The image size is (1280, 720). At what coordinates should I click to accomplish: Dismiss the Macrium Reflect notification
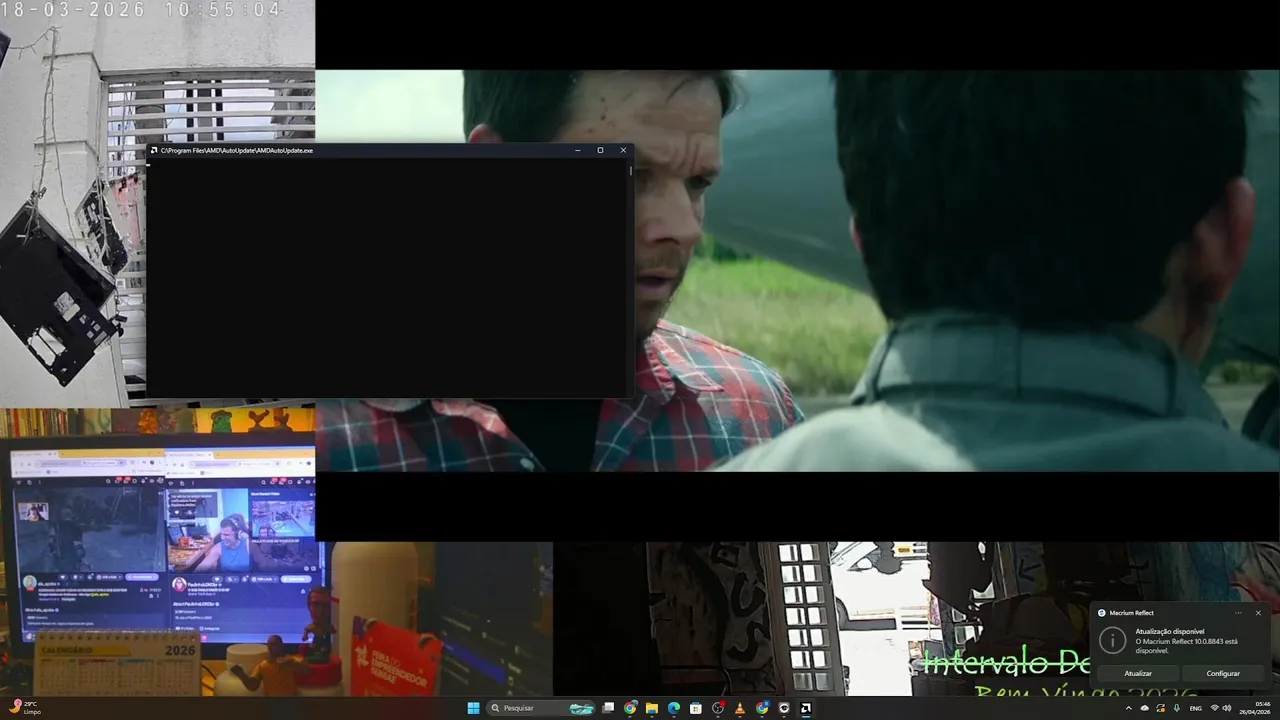pyautogui.click(x=1258, y=613)
